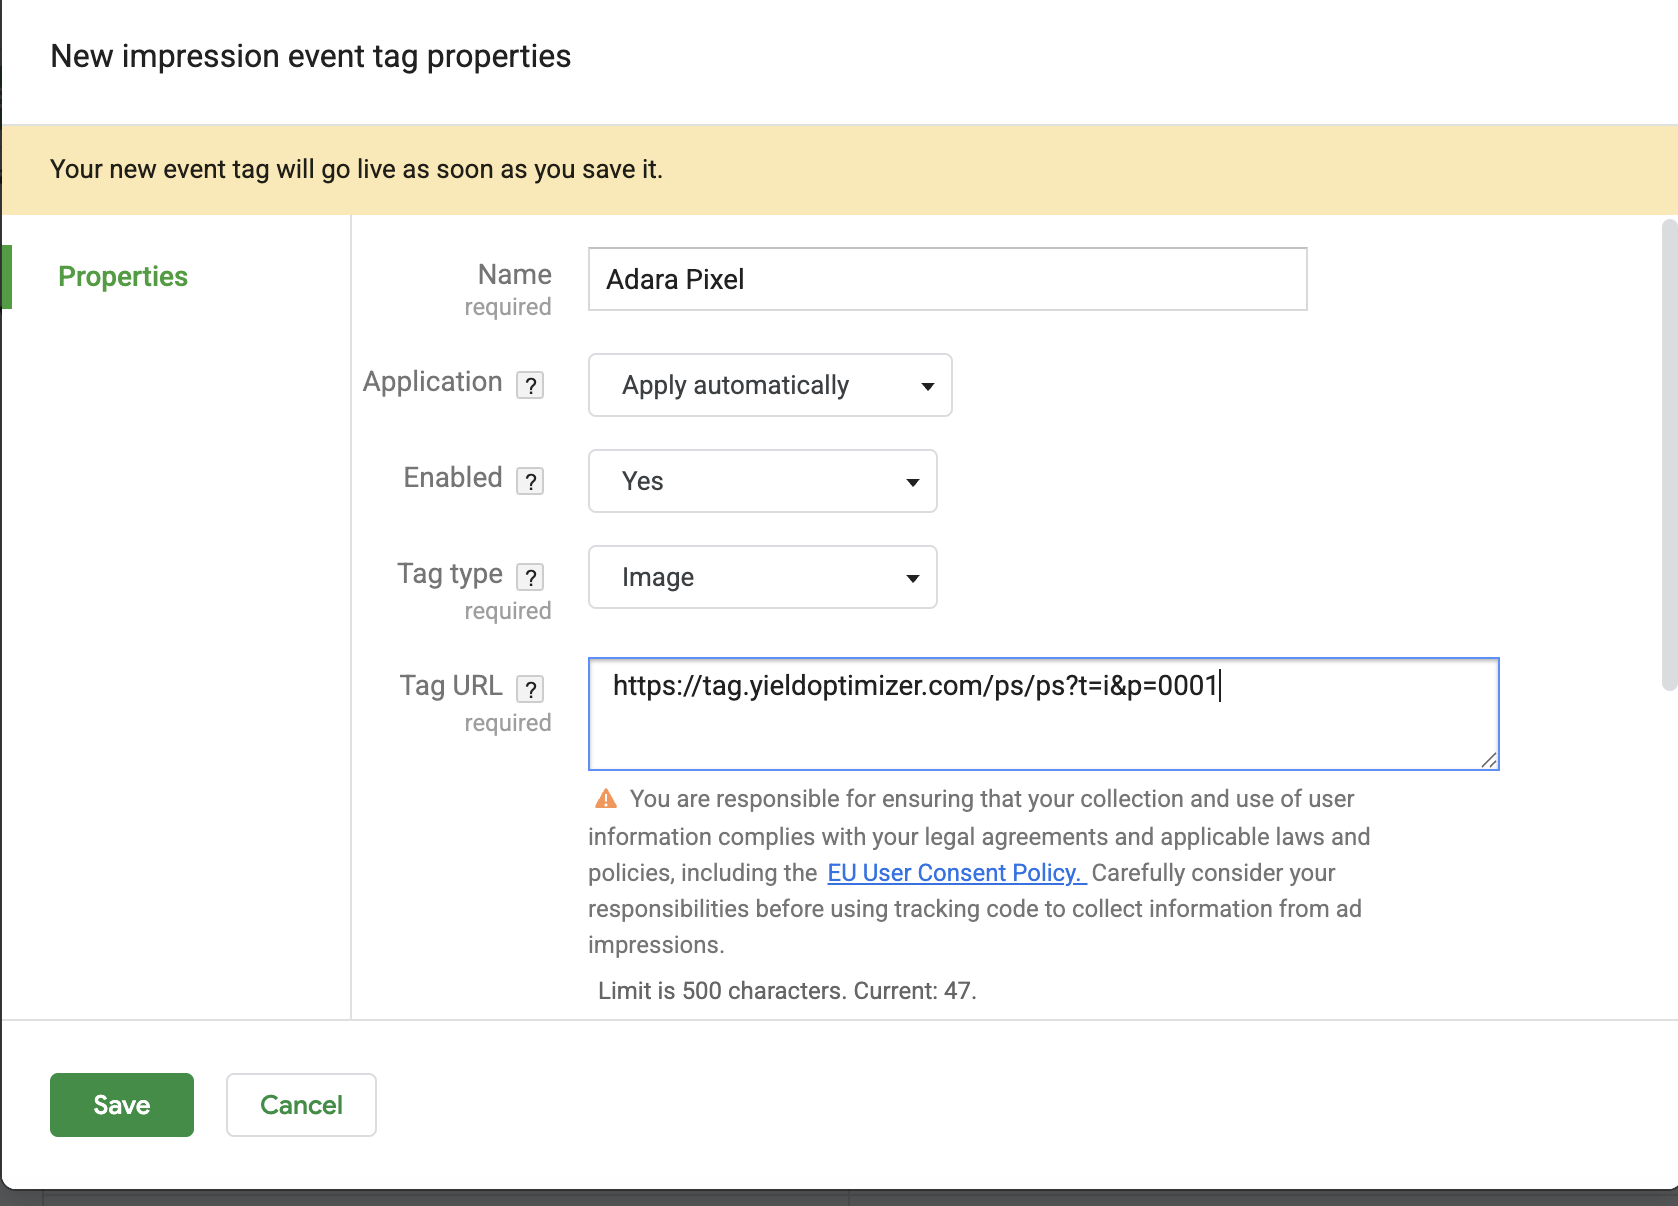
Task: Click the Name field label
Action: click(x=514, y=274)
